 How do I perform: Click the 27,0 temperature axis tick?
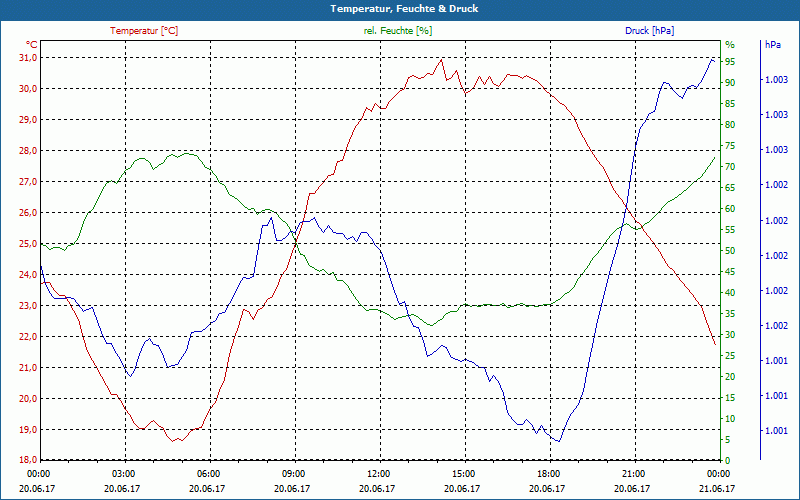point(28,182)
